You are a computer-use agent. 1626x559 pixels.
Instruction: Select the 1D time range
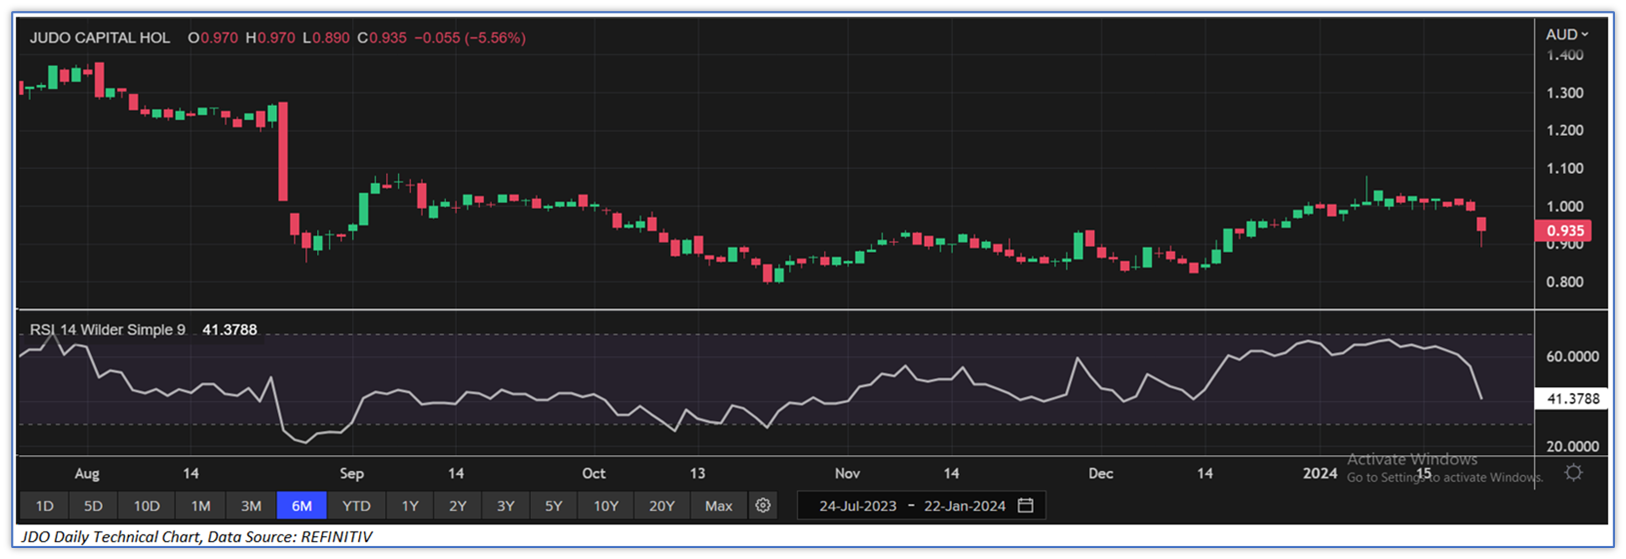click(44, 506)
